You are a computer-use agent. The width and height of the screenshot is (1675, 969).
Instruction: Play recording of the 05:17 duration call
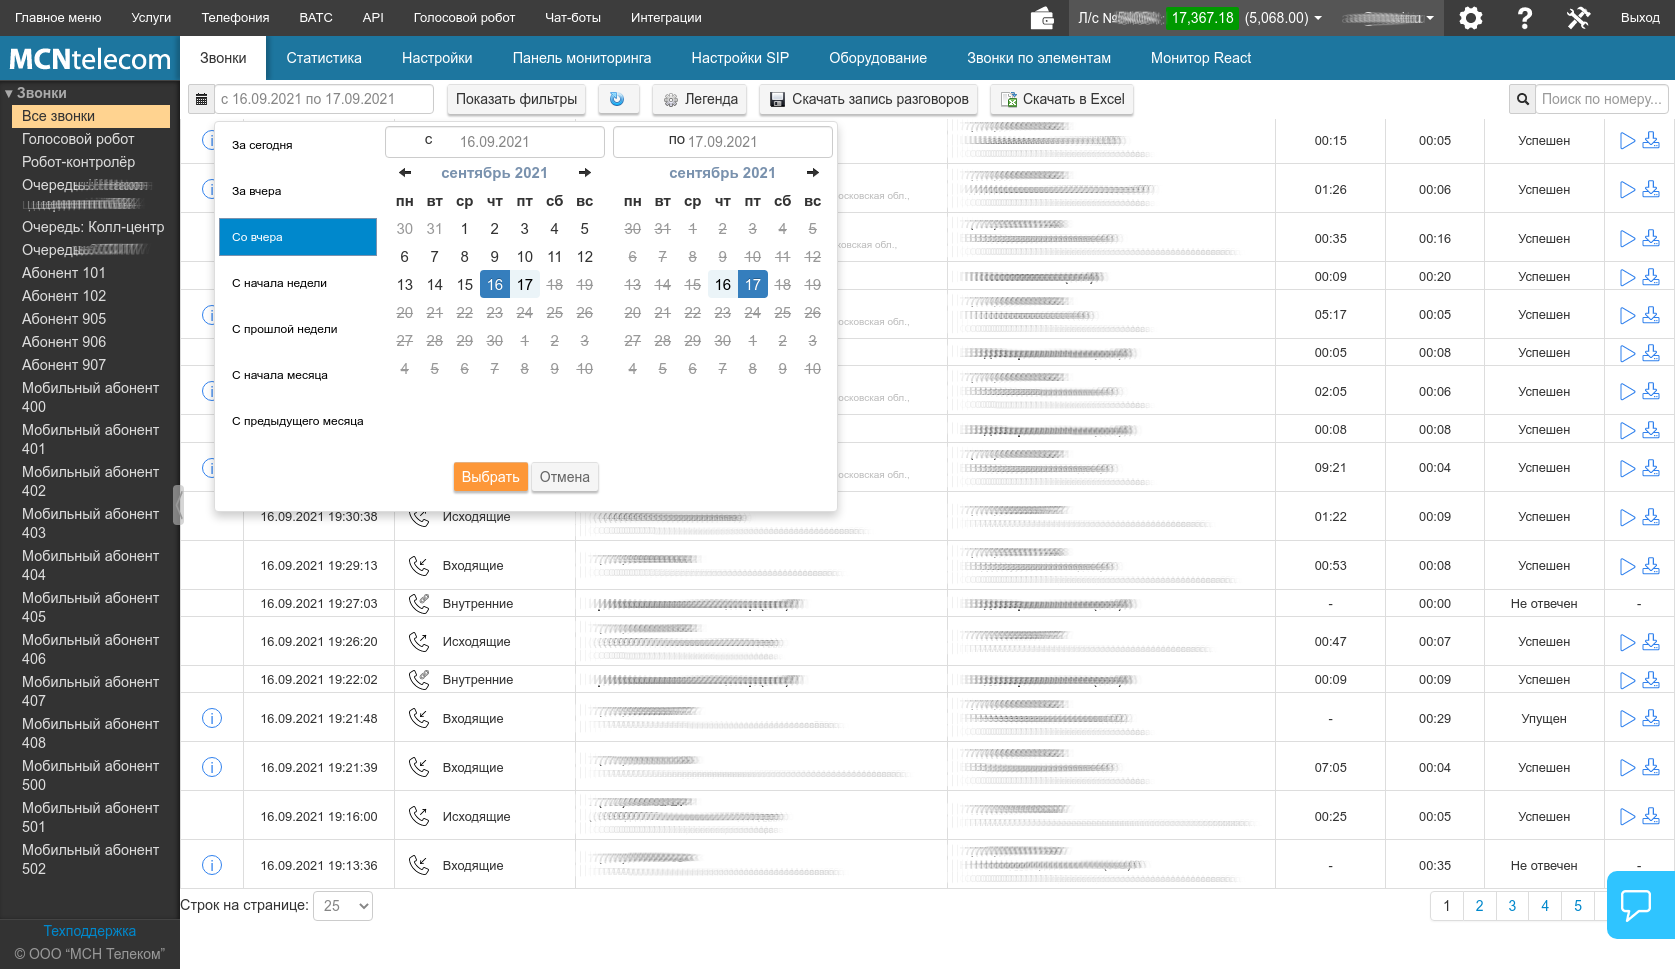(x=1627, y=315)
